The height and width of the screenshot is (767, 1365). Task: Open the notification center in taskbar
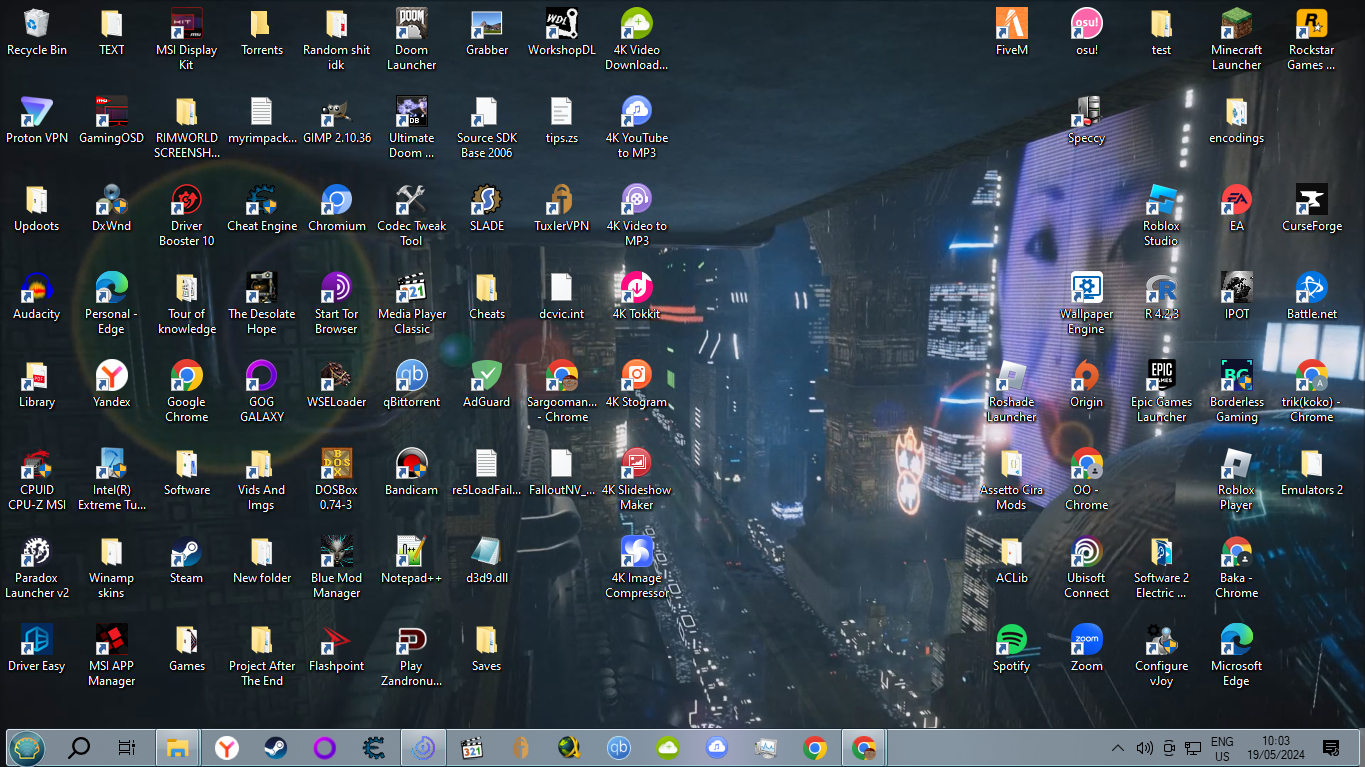1330,748
